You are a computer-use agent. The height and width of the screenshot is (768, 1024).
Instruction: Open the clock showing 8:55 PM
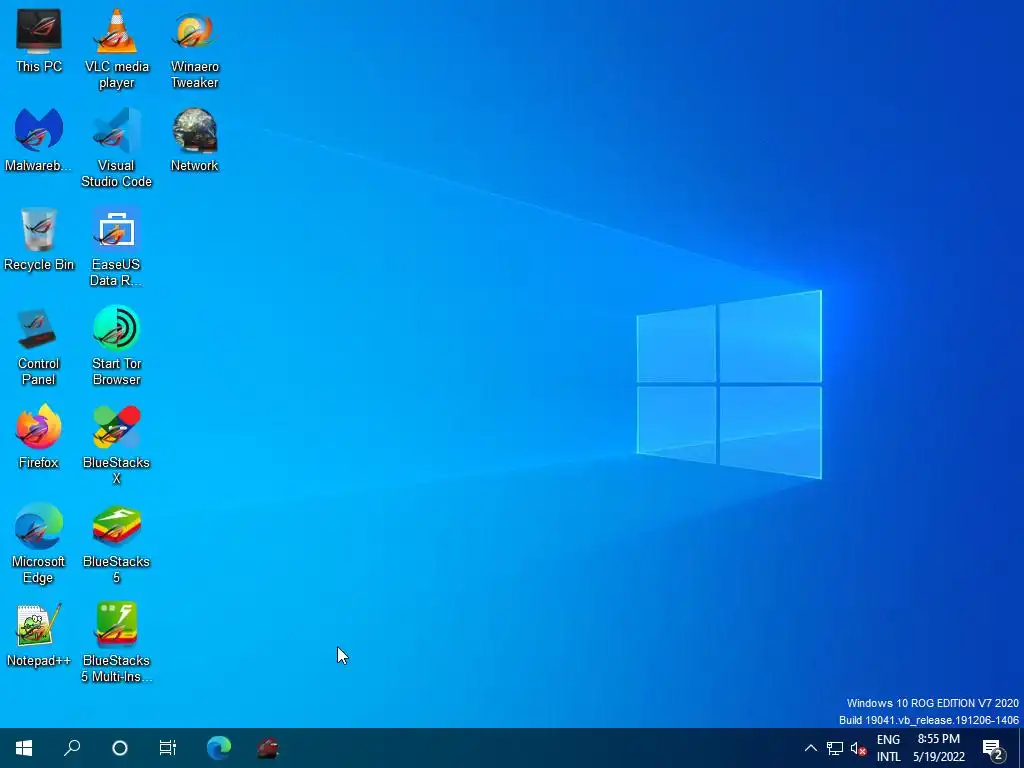pyautogui.click(x=938, y=748)
